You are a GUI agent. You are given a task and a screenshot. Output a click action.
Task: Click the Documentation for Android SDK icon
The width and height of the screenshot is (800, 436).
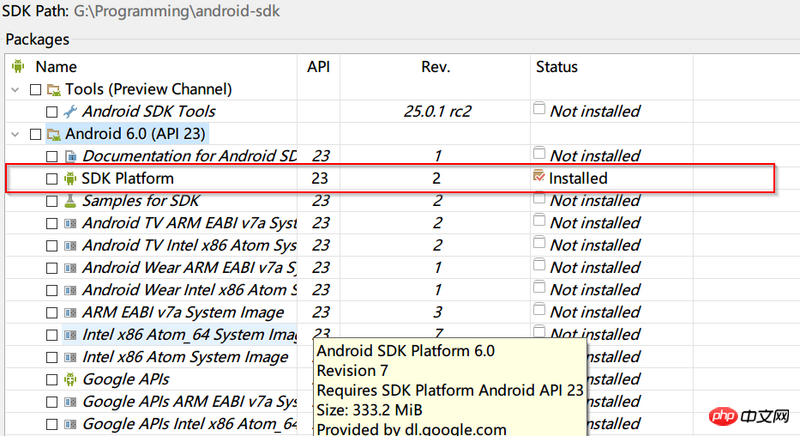coord(70,156)
